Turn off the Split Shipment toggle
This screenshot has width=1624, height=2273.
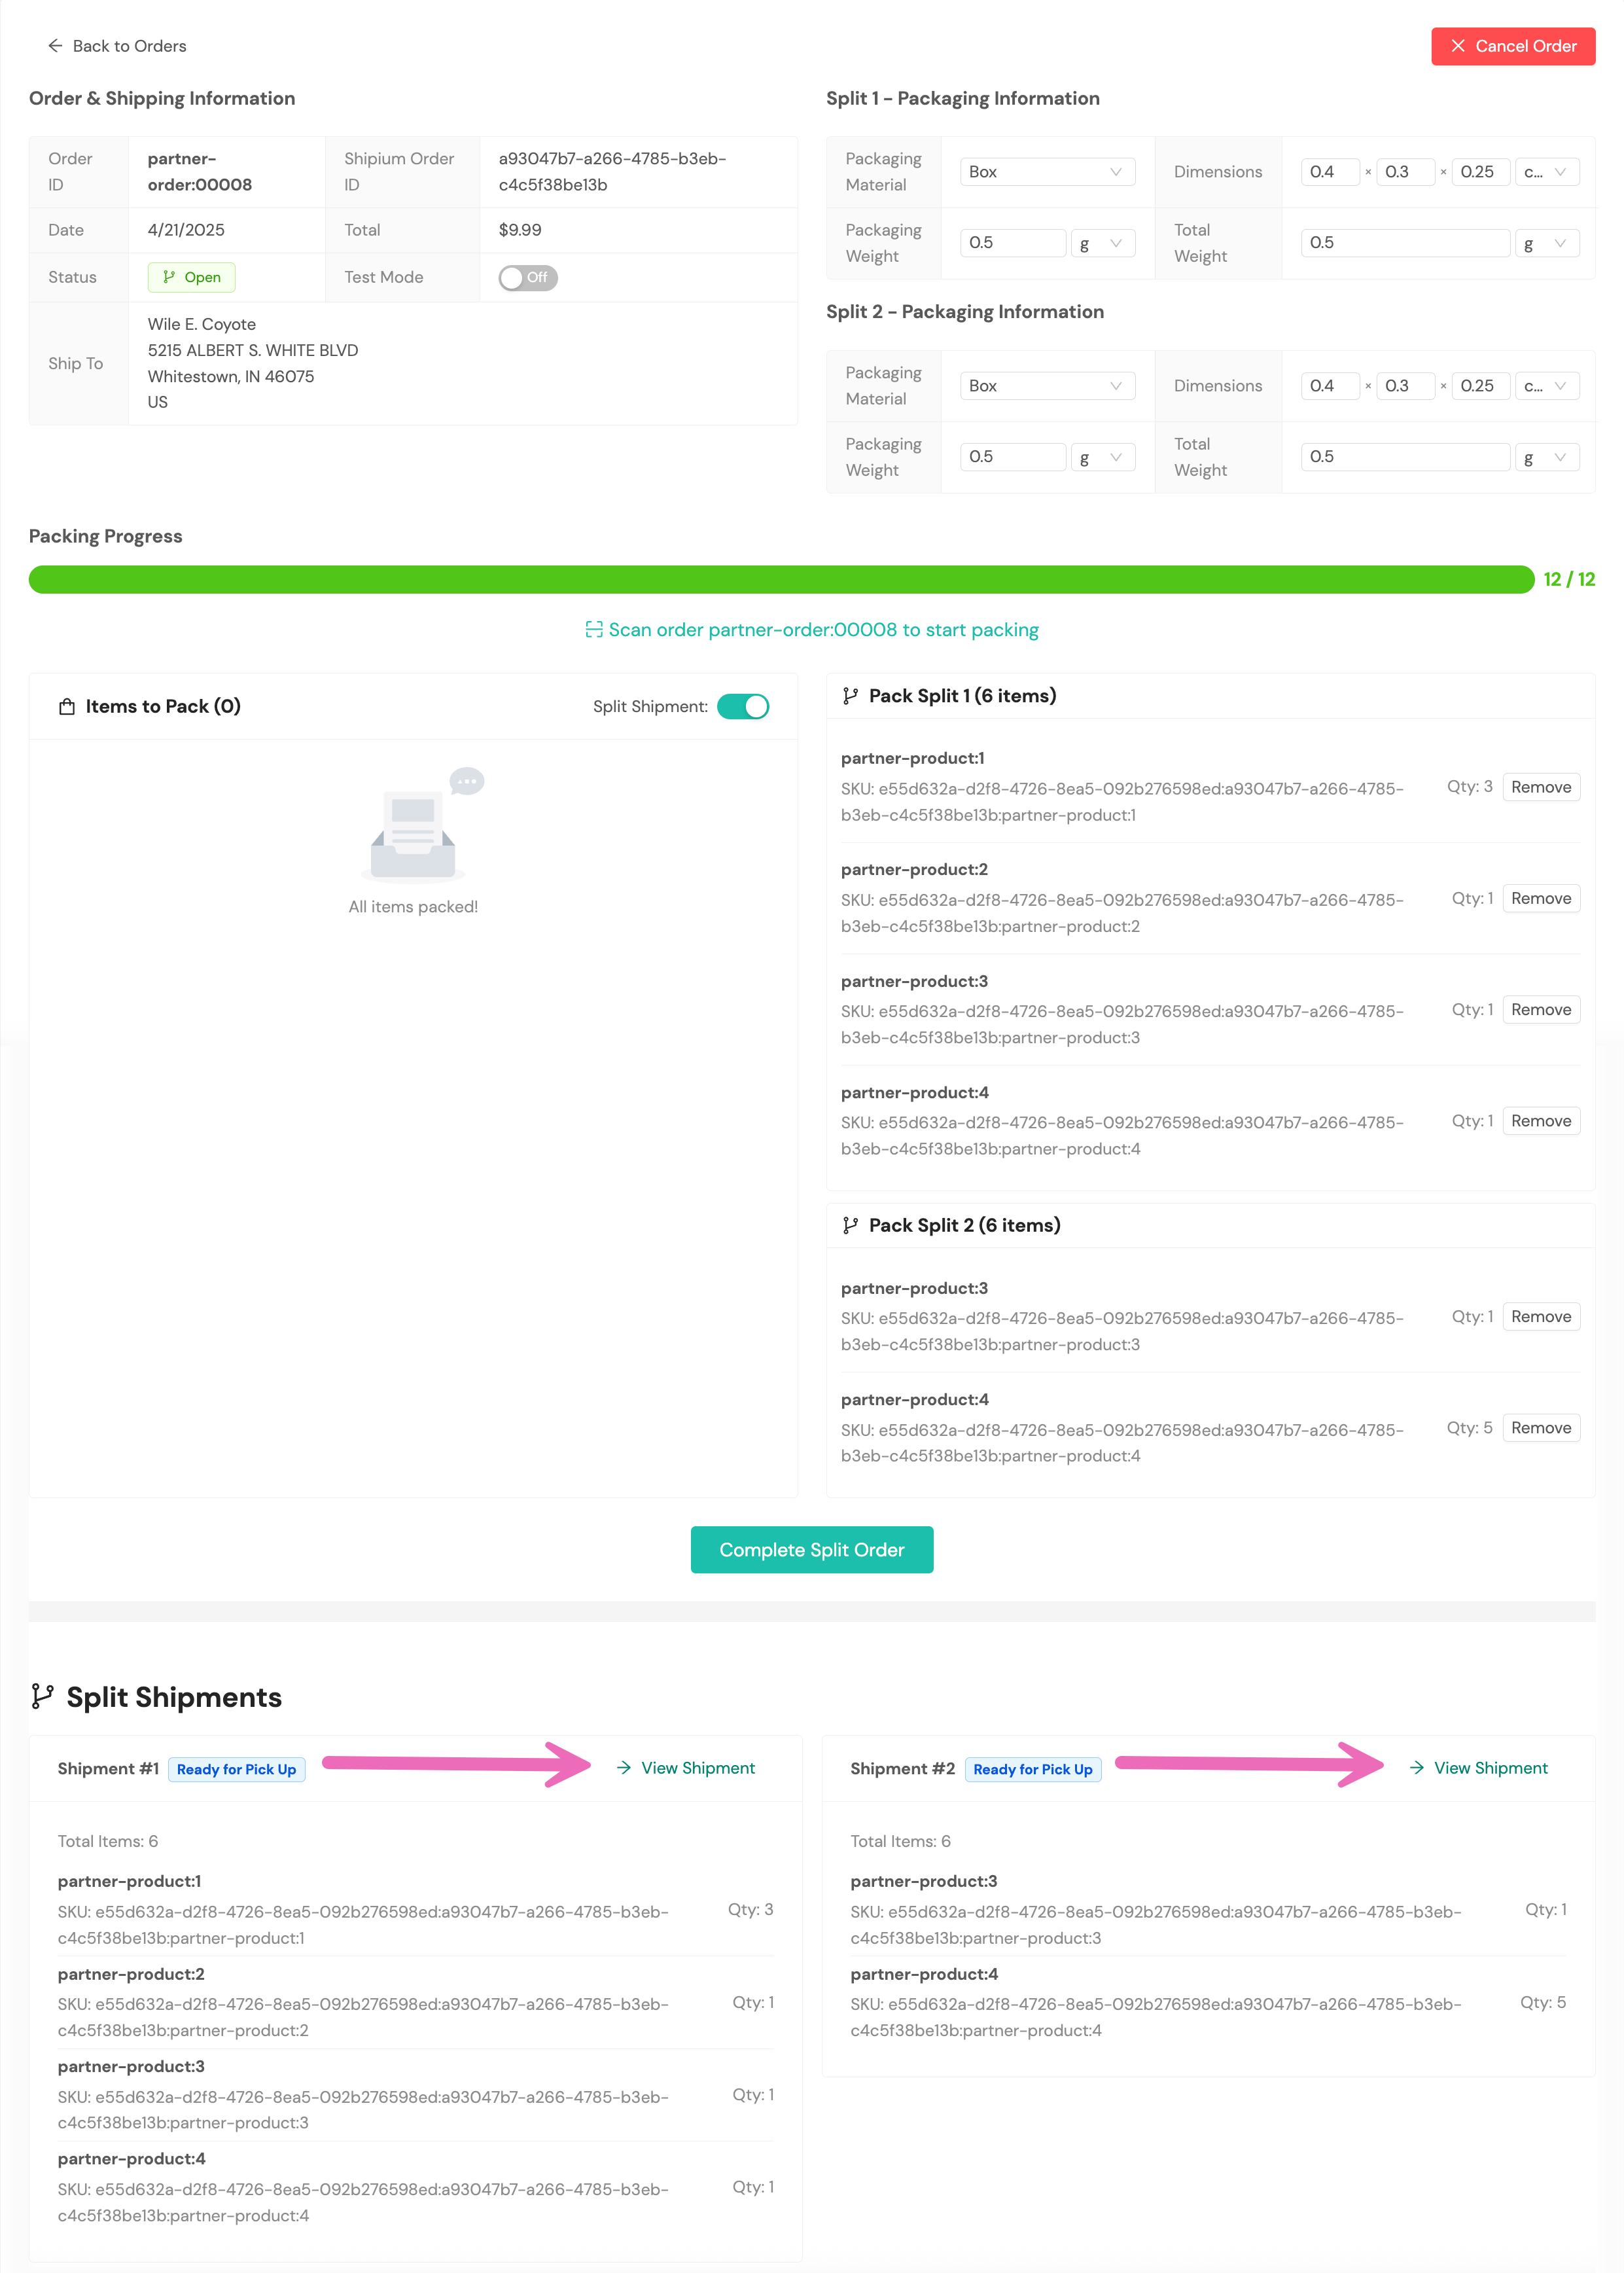(743, 707)
